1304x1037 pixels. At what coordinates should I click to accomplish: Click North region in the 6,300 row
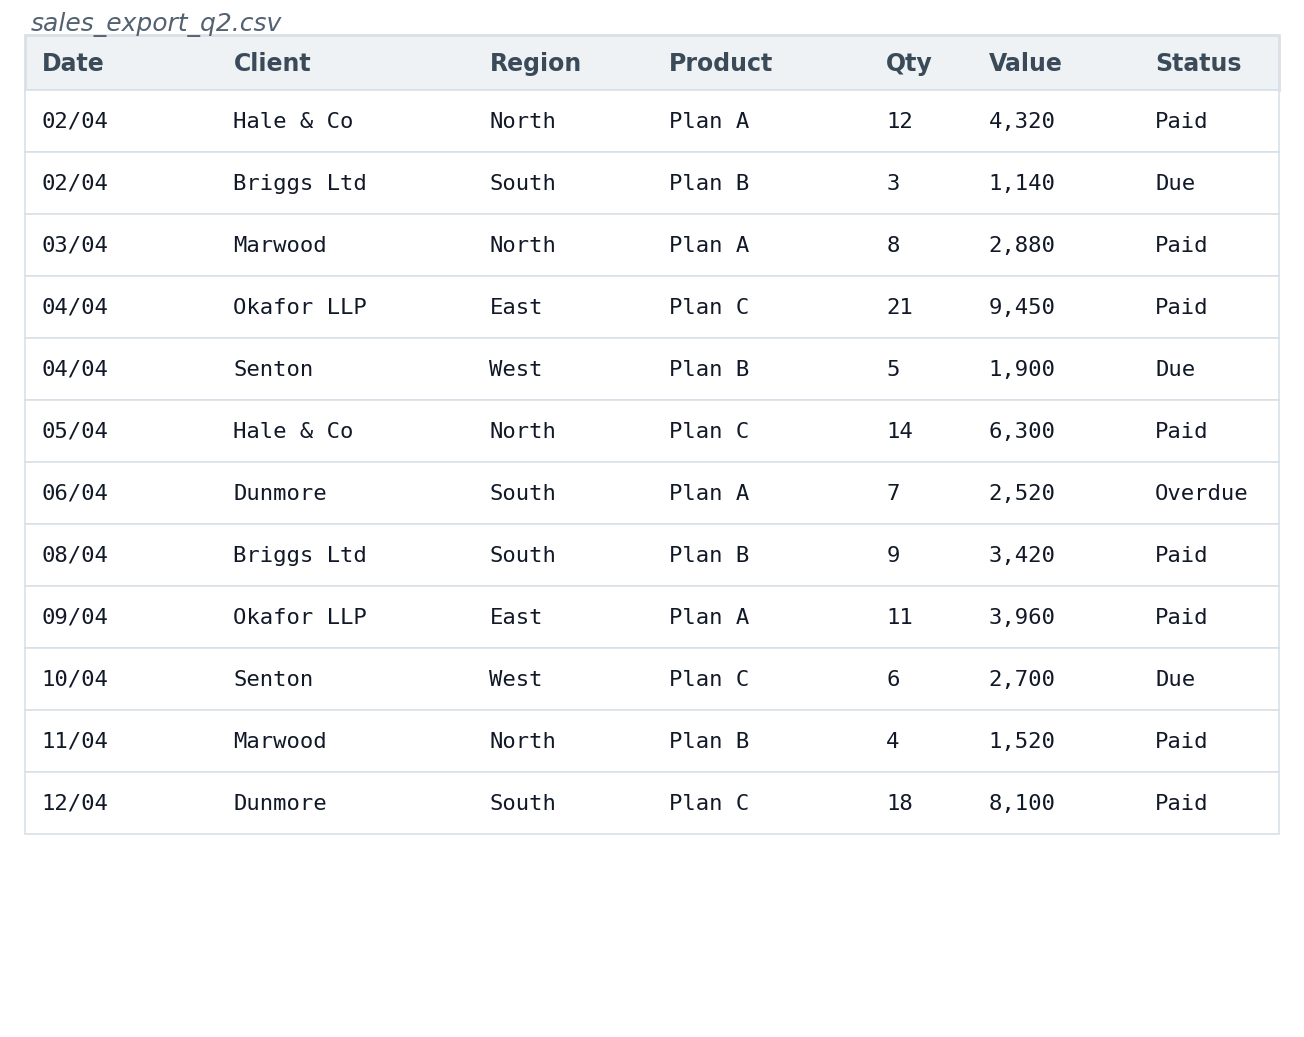coord(522,432)
